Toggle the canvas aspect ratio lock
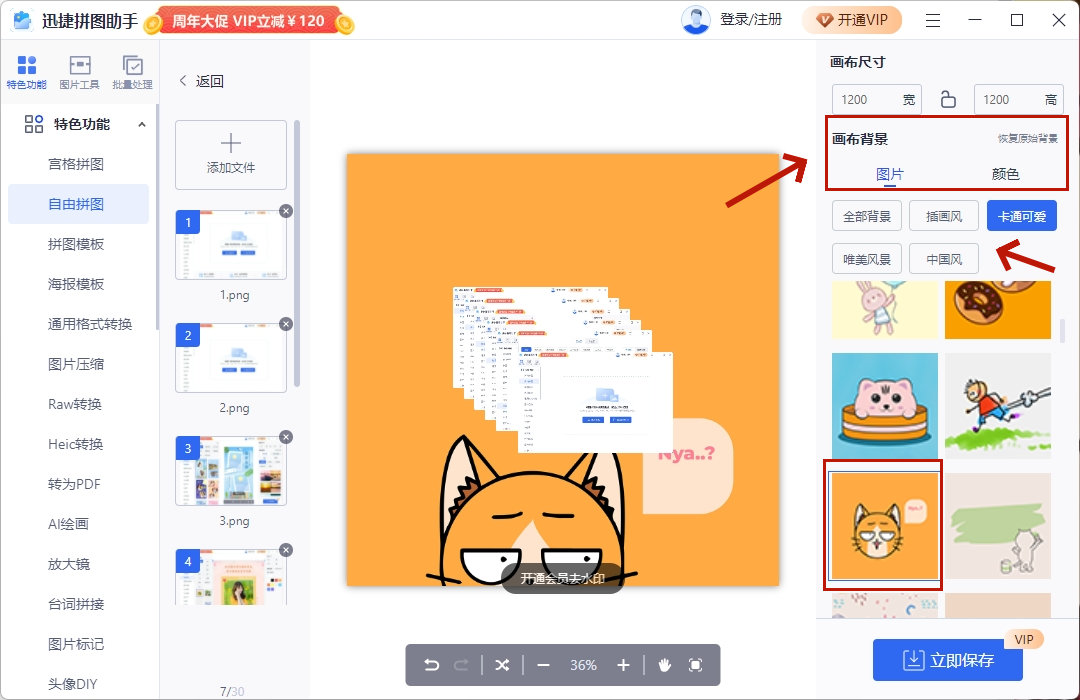The image size is (1080, 700). click(x=948, y=99)
